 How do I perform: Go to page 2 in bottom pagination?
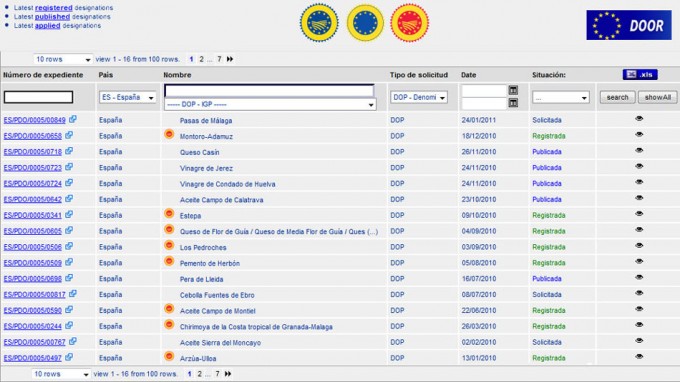point(199,374)
